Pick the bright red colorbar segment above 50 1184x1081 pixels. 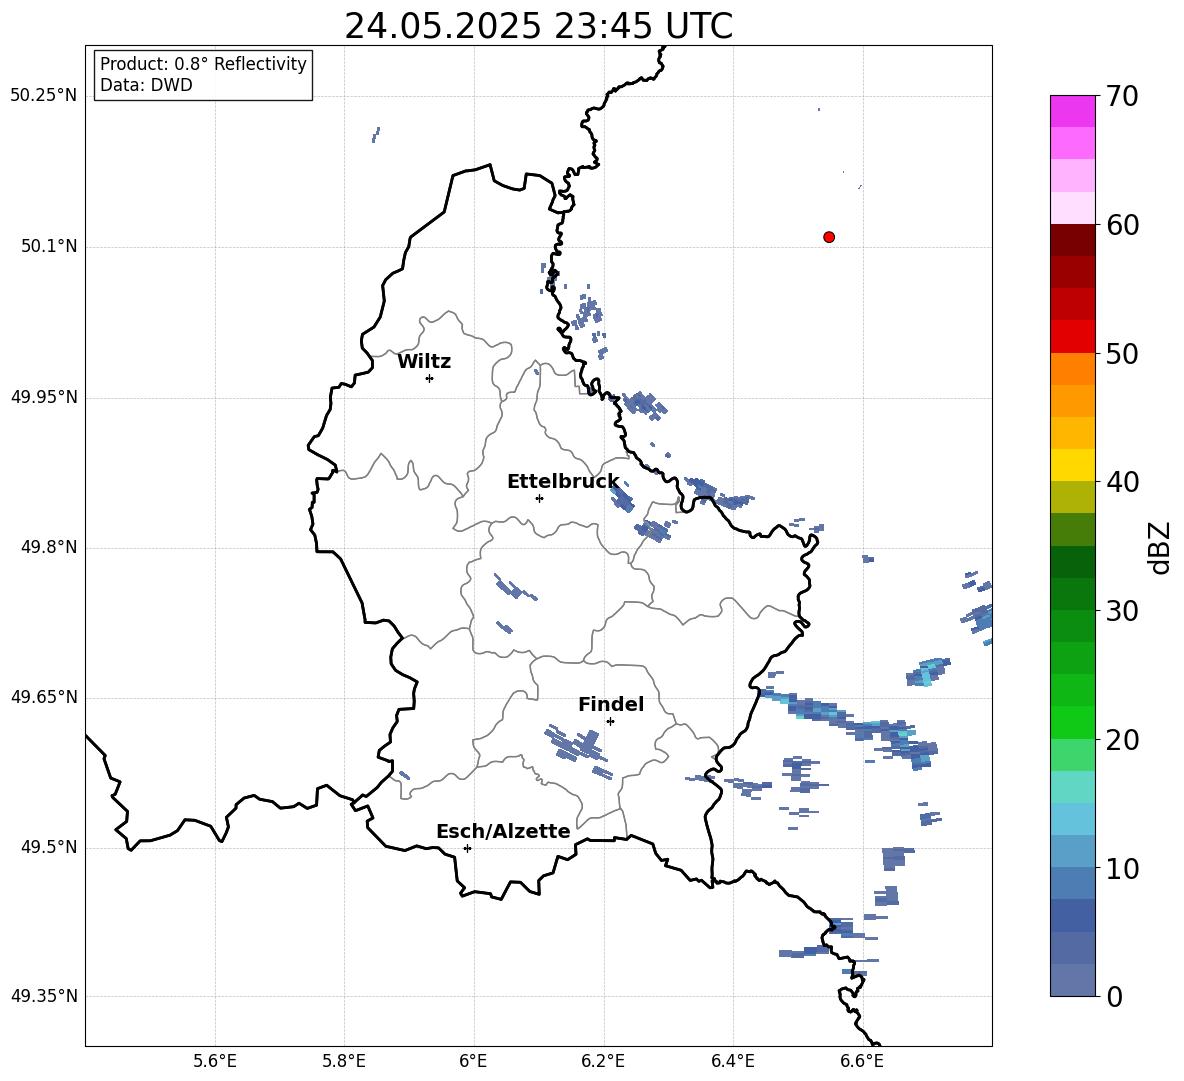click(1072, 337)
